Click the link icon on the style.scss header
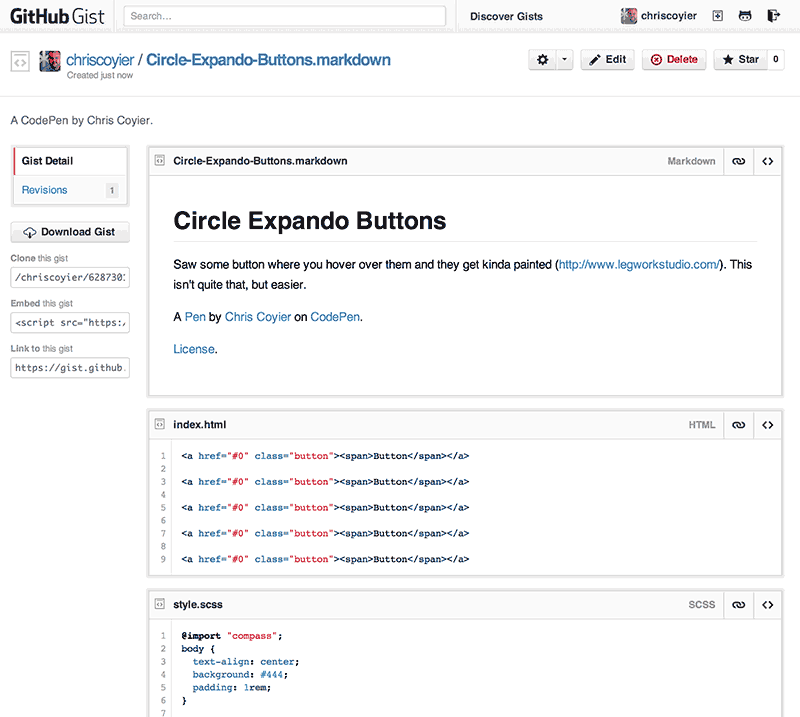This screenshot has width=800, height=717. pyautogui.click(x=738, y=604)
